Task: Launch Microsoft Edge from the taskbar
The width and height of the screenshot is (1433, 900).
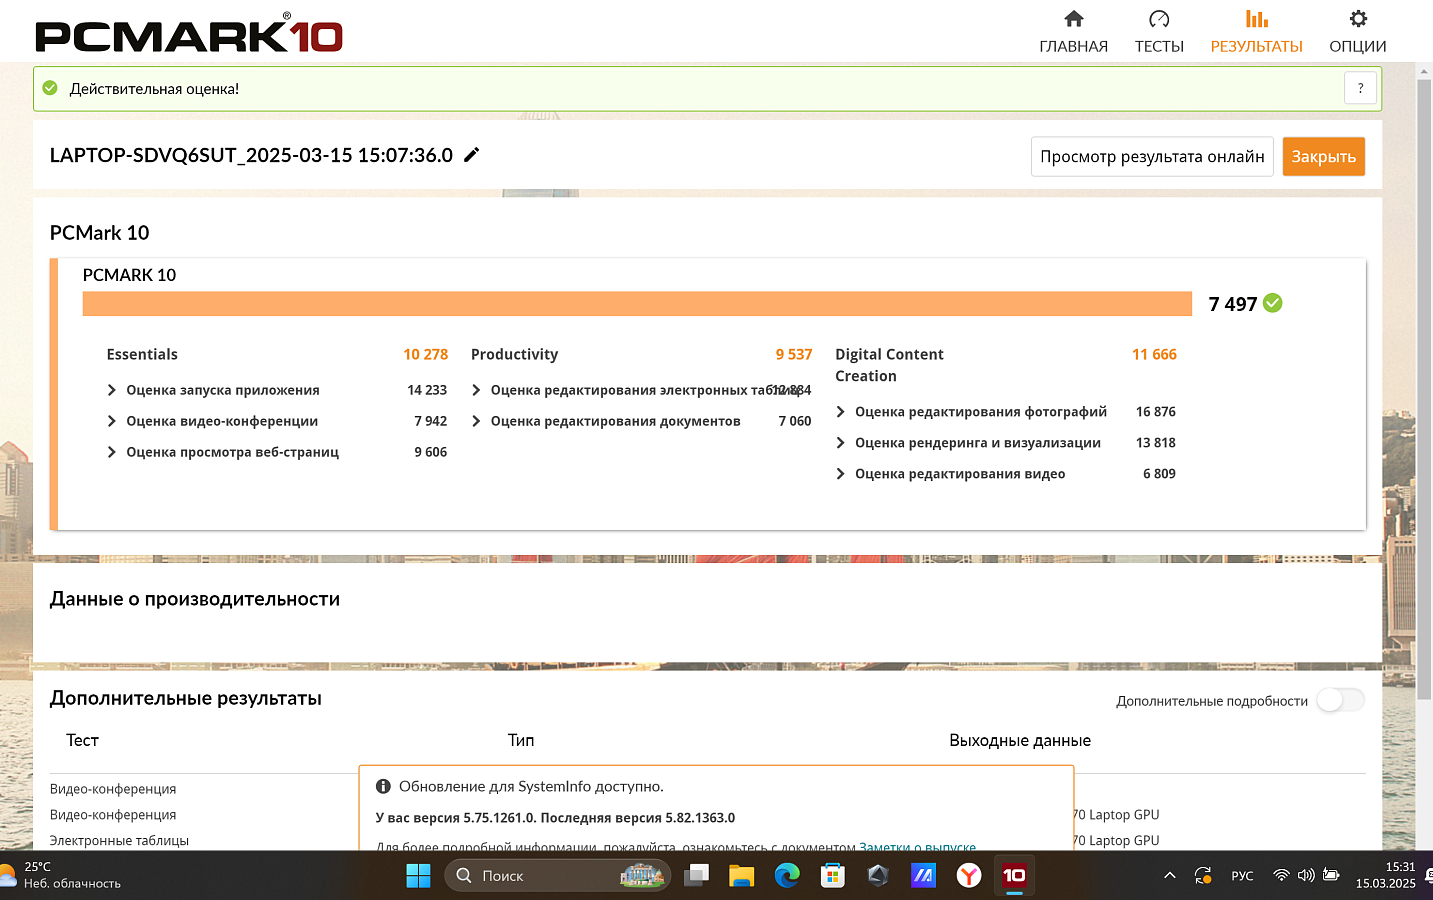Action: coord(787,876)
